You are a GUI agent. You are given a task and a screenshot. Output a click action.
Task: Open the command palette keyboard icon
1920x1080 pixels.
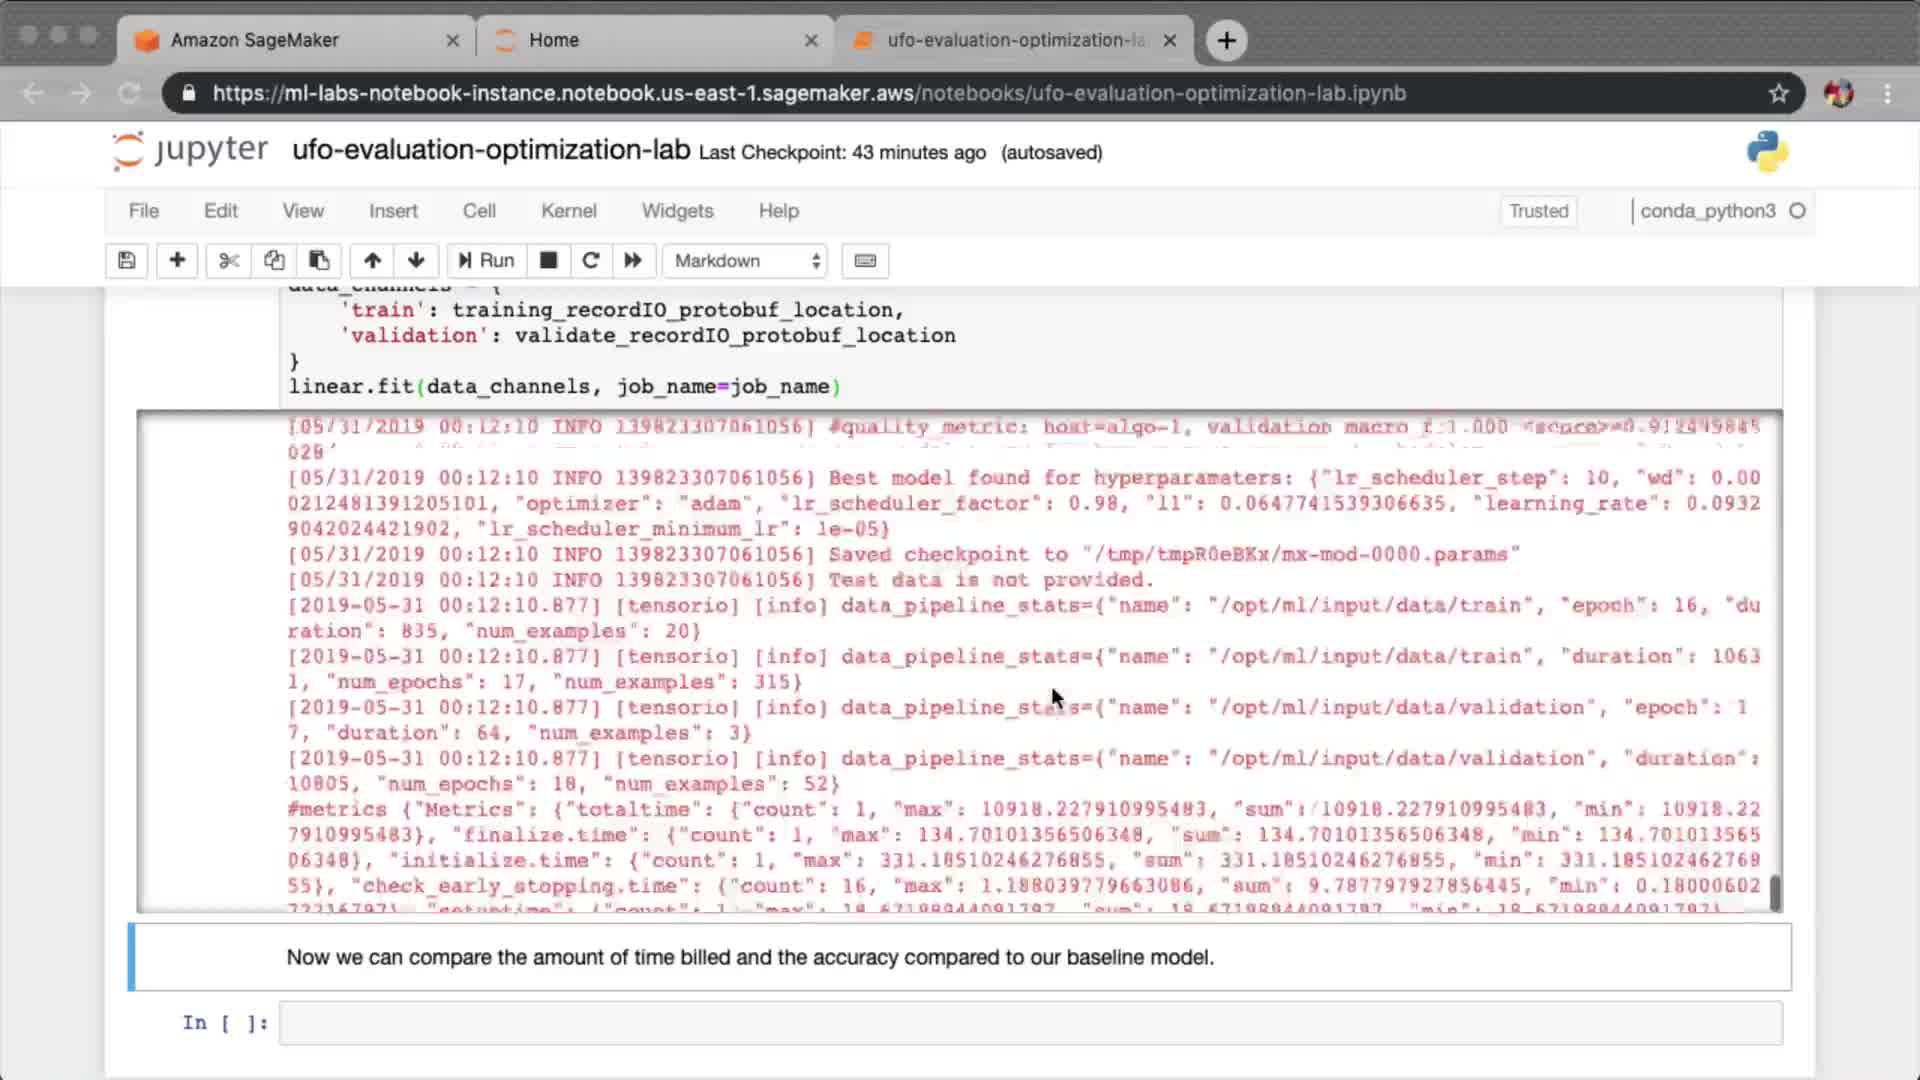pos(865,261)
